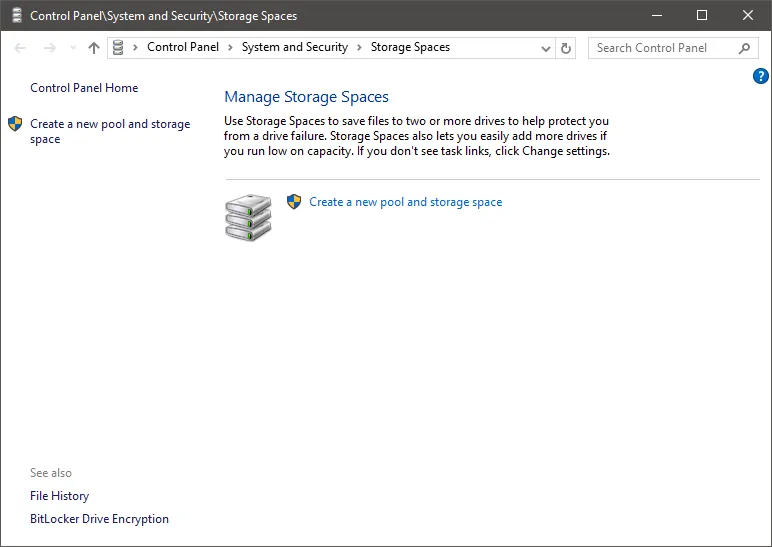Go to Control Panel Home
The height and width of the screenshot is (547, 772).
click(x=84, y=88)
